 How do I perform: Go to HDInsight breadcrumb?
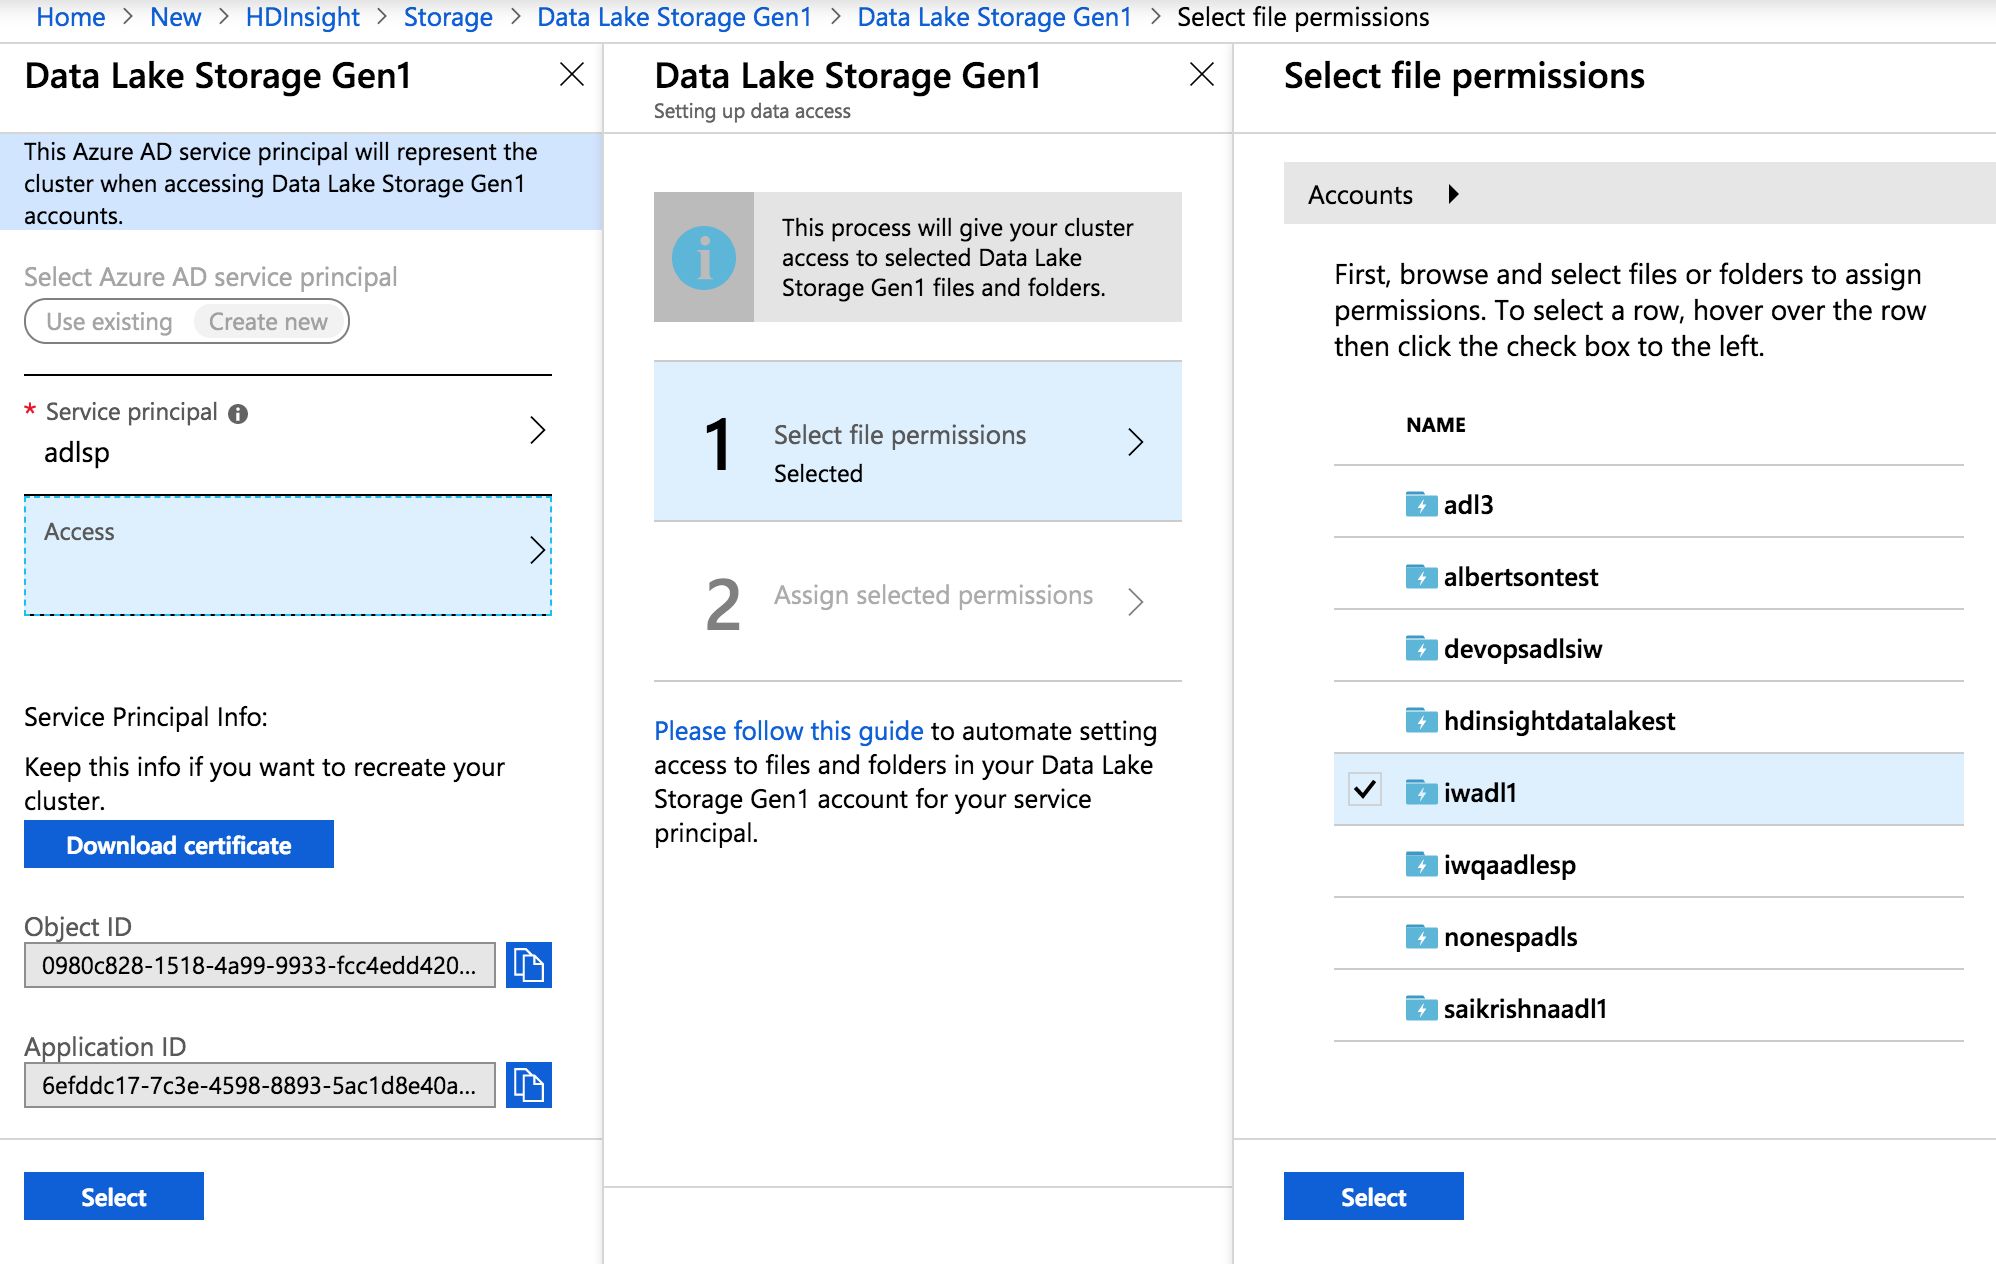click(302, 17)
